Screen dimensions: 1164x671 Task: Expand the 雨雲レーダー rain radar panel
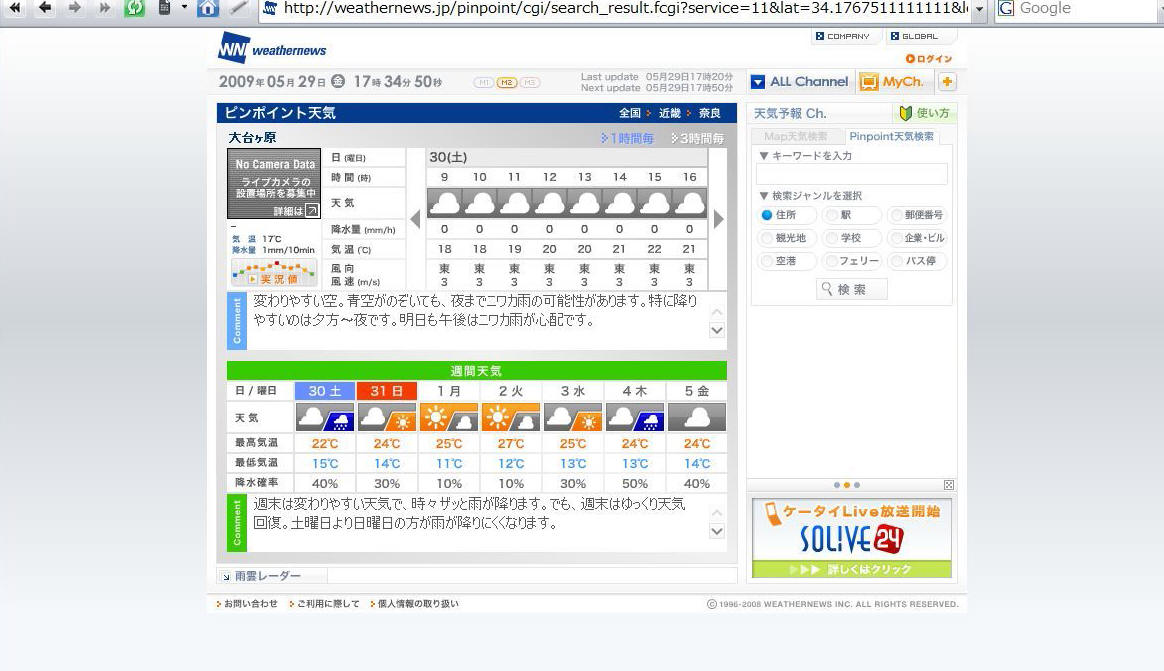[271, 576]
